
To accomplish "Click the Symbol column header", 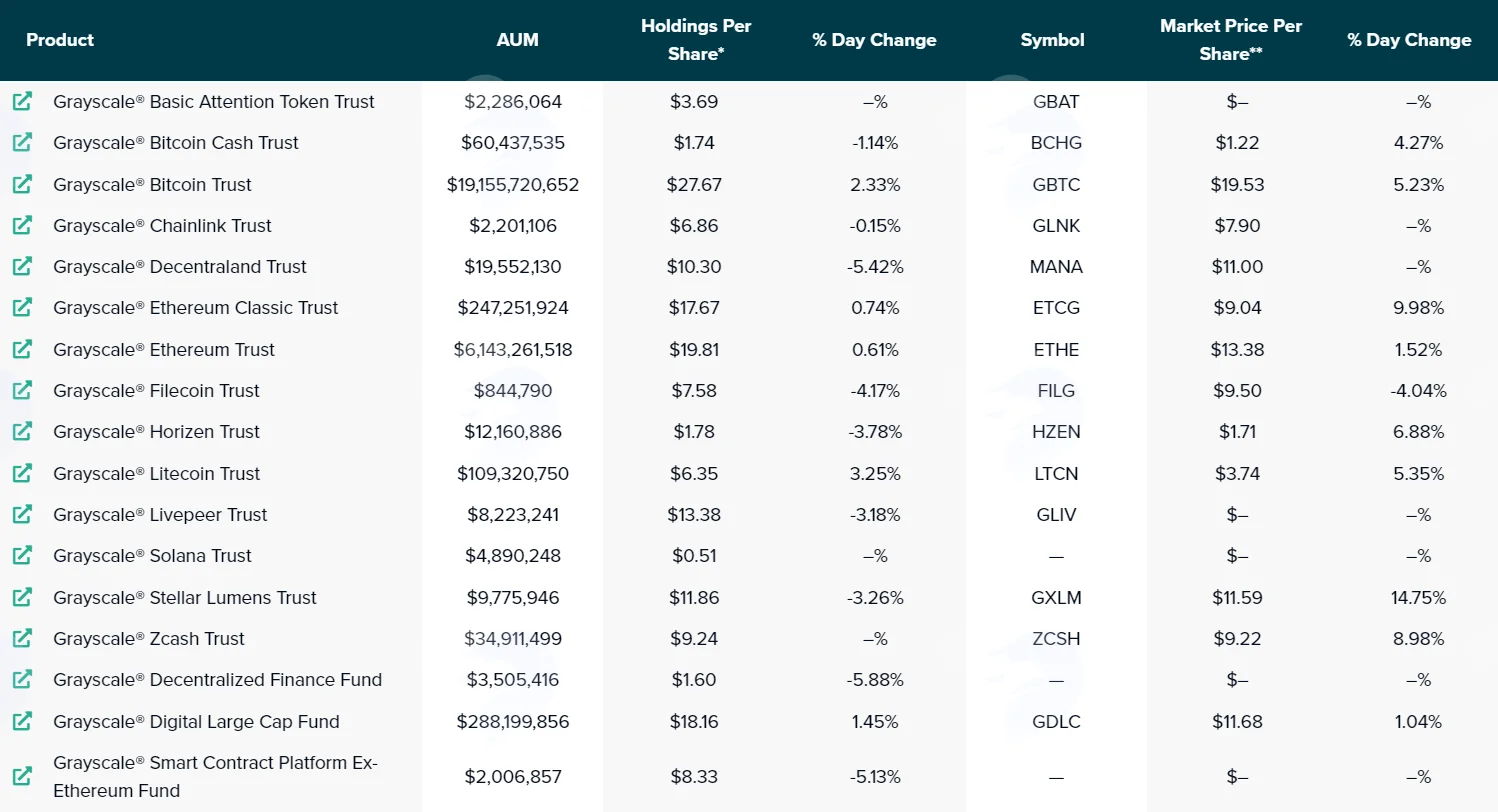I will [x=1052, y=40].
